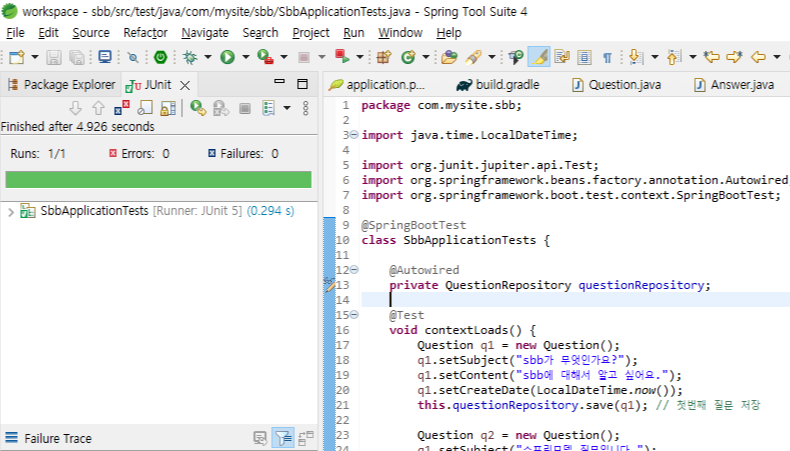The image size is (790, 451).
Task: Switch to the Answer.java editor tab
Action: click(x=734, y=85)
